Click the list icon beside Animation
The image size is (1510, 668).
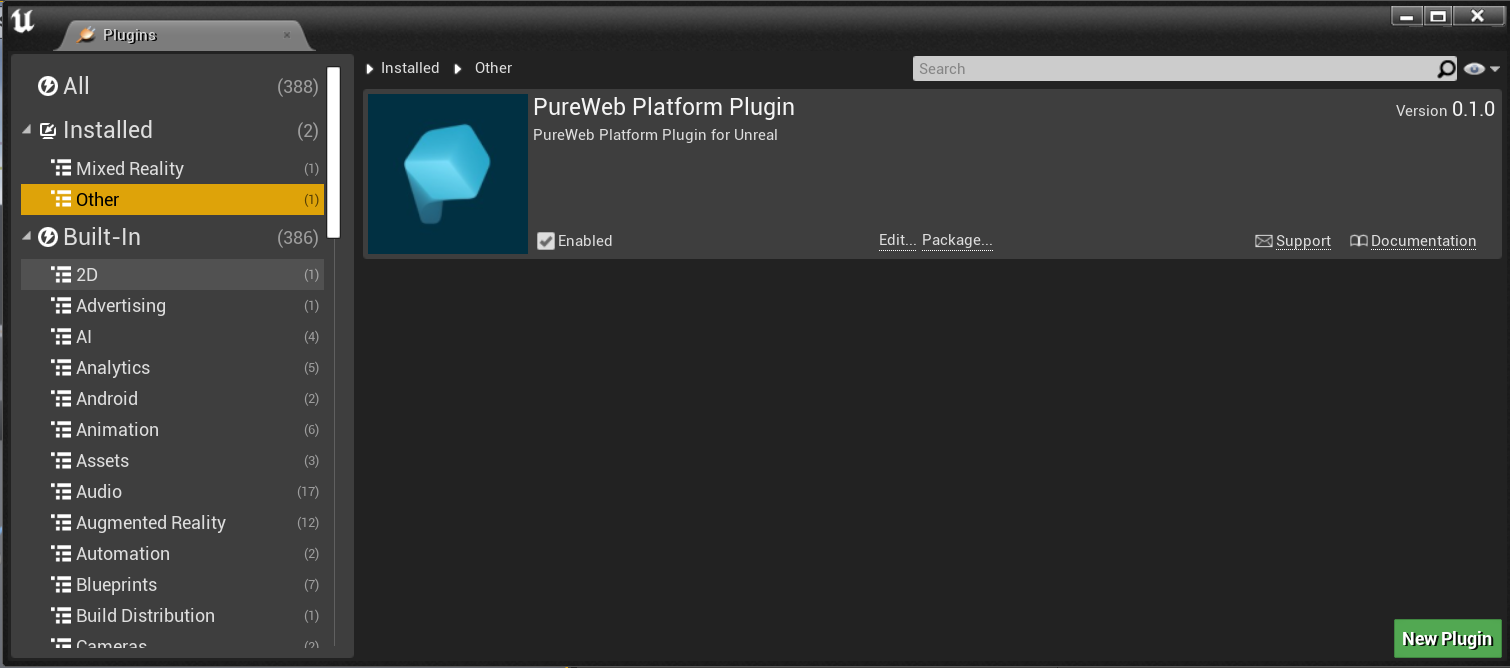pos(61,429)
